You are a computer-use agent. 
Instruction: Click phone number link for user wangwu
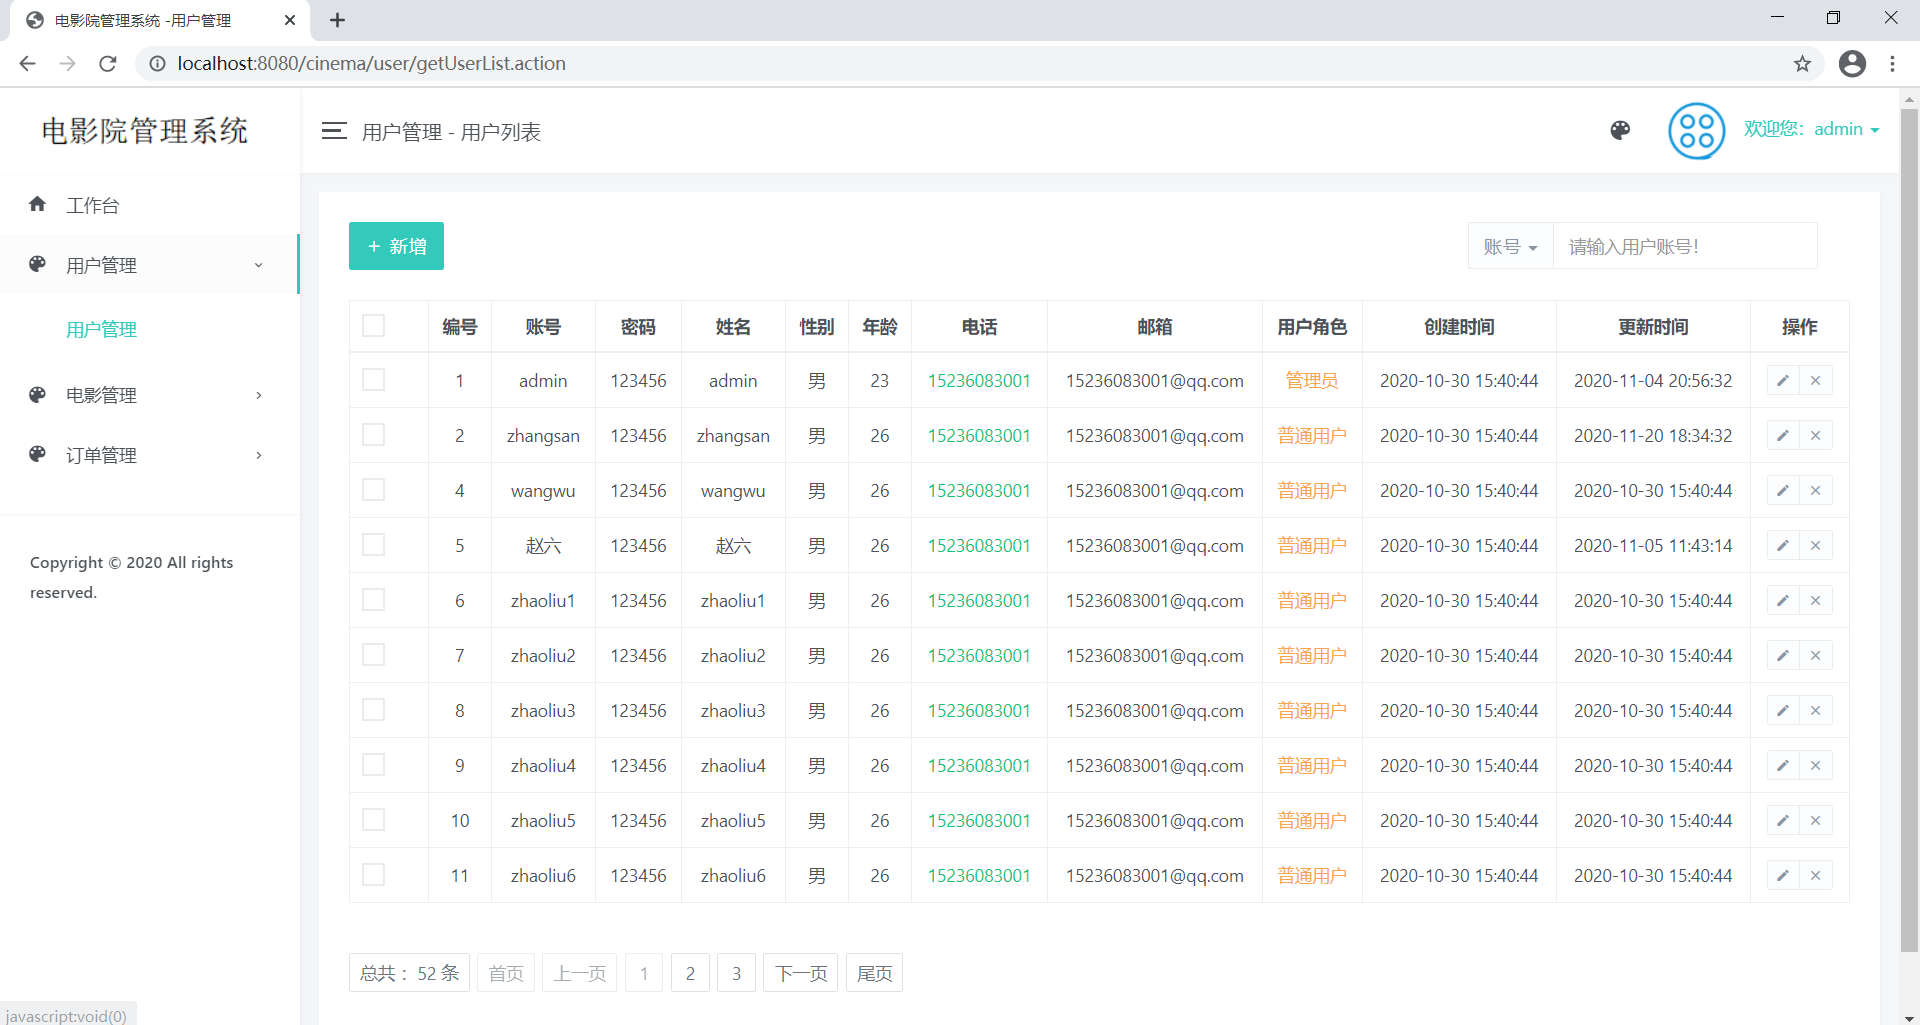979,490
